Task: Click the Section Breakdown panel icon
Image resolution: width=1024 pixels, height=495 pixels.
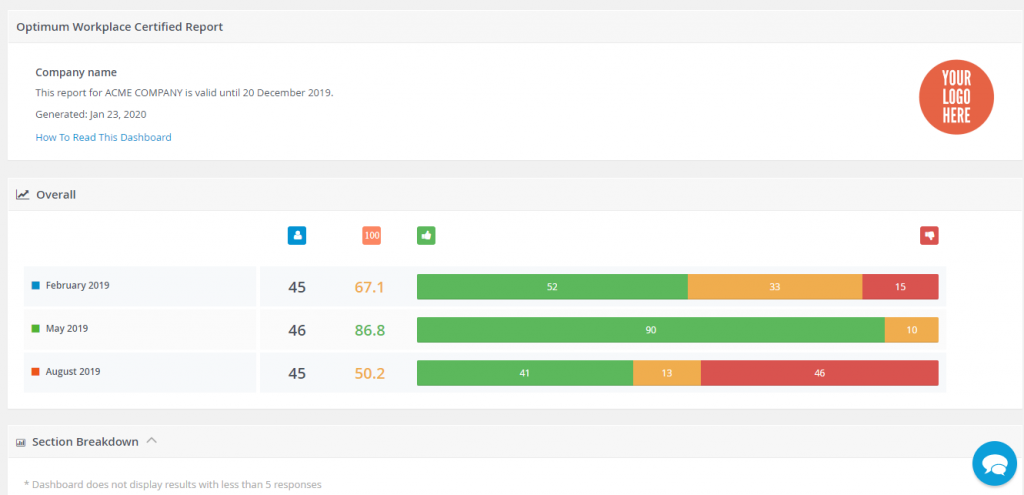Action: (x=21, y=442)
